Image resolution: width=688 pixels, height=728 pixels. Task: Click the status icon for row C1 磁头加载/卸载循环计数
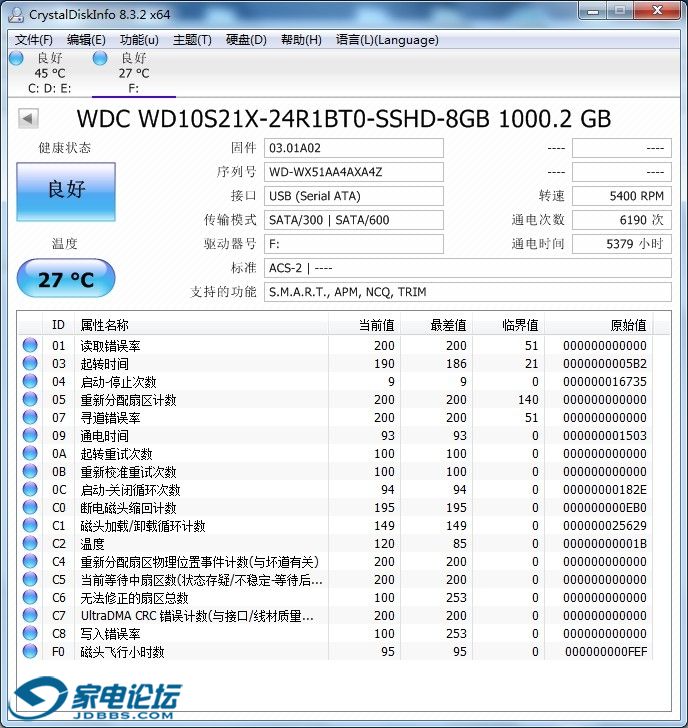tap(30, 525)
